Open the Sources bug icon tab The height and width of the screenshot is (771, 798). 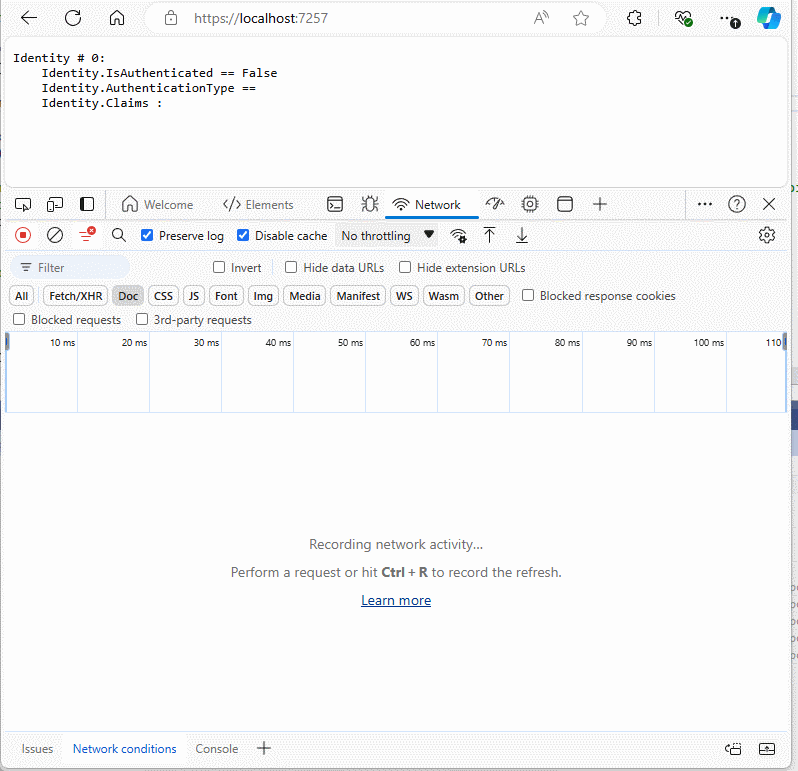click(x=370, y=205)
